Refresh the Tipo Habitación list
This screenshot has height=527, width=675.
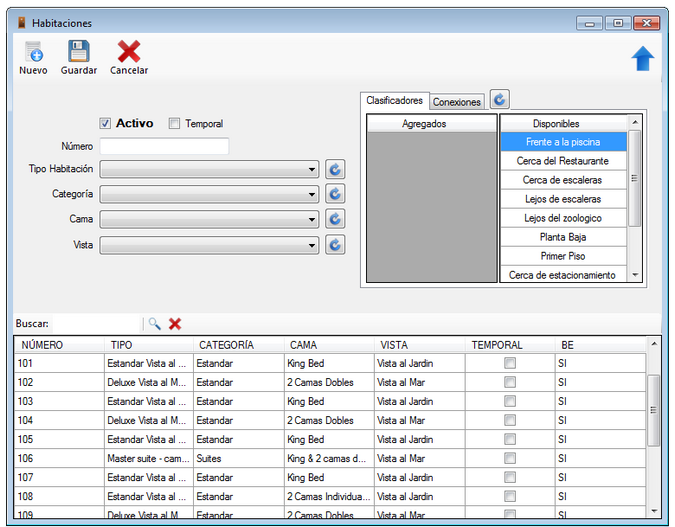tap(335, 169)
